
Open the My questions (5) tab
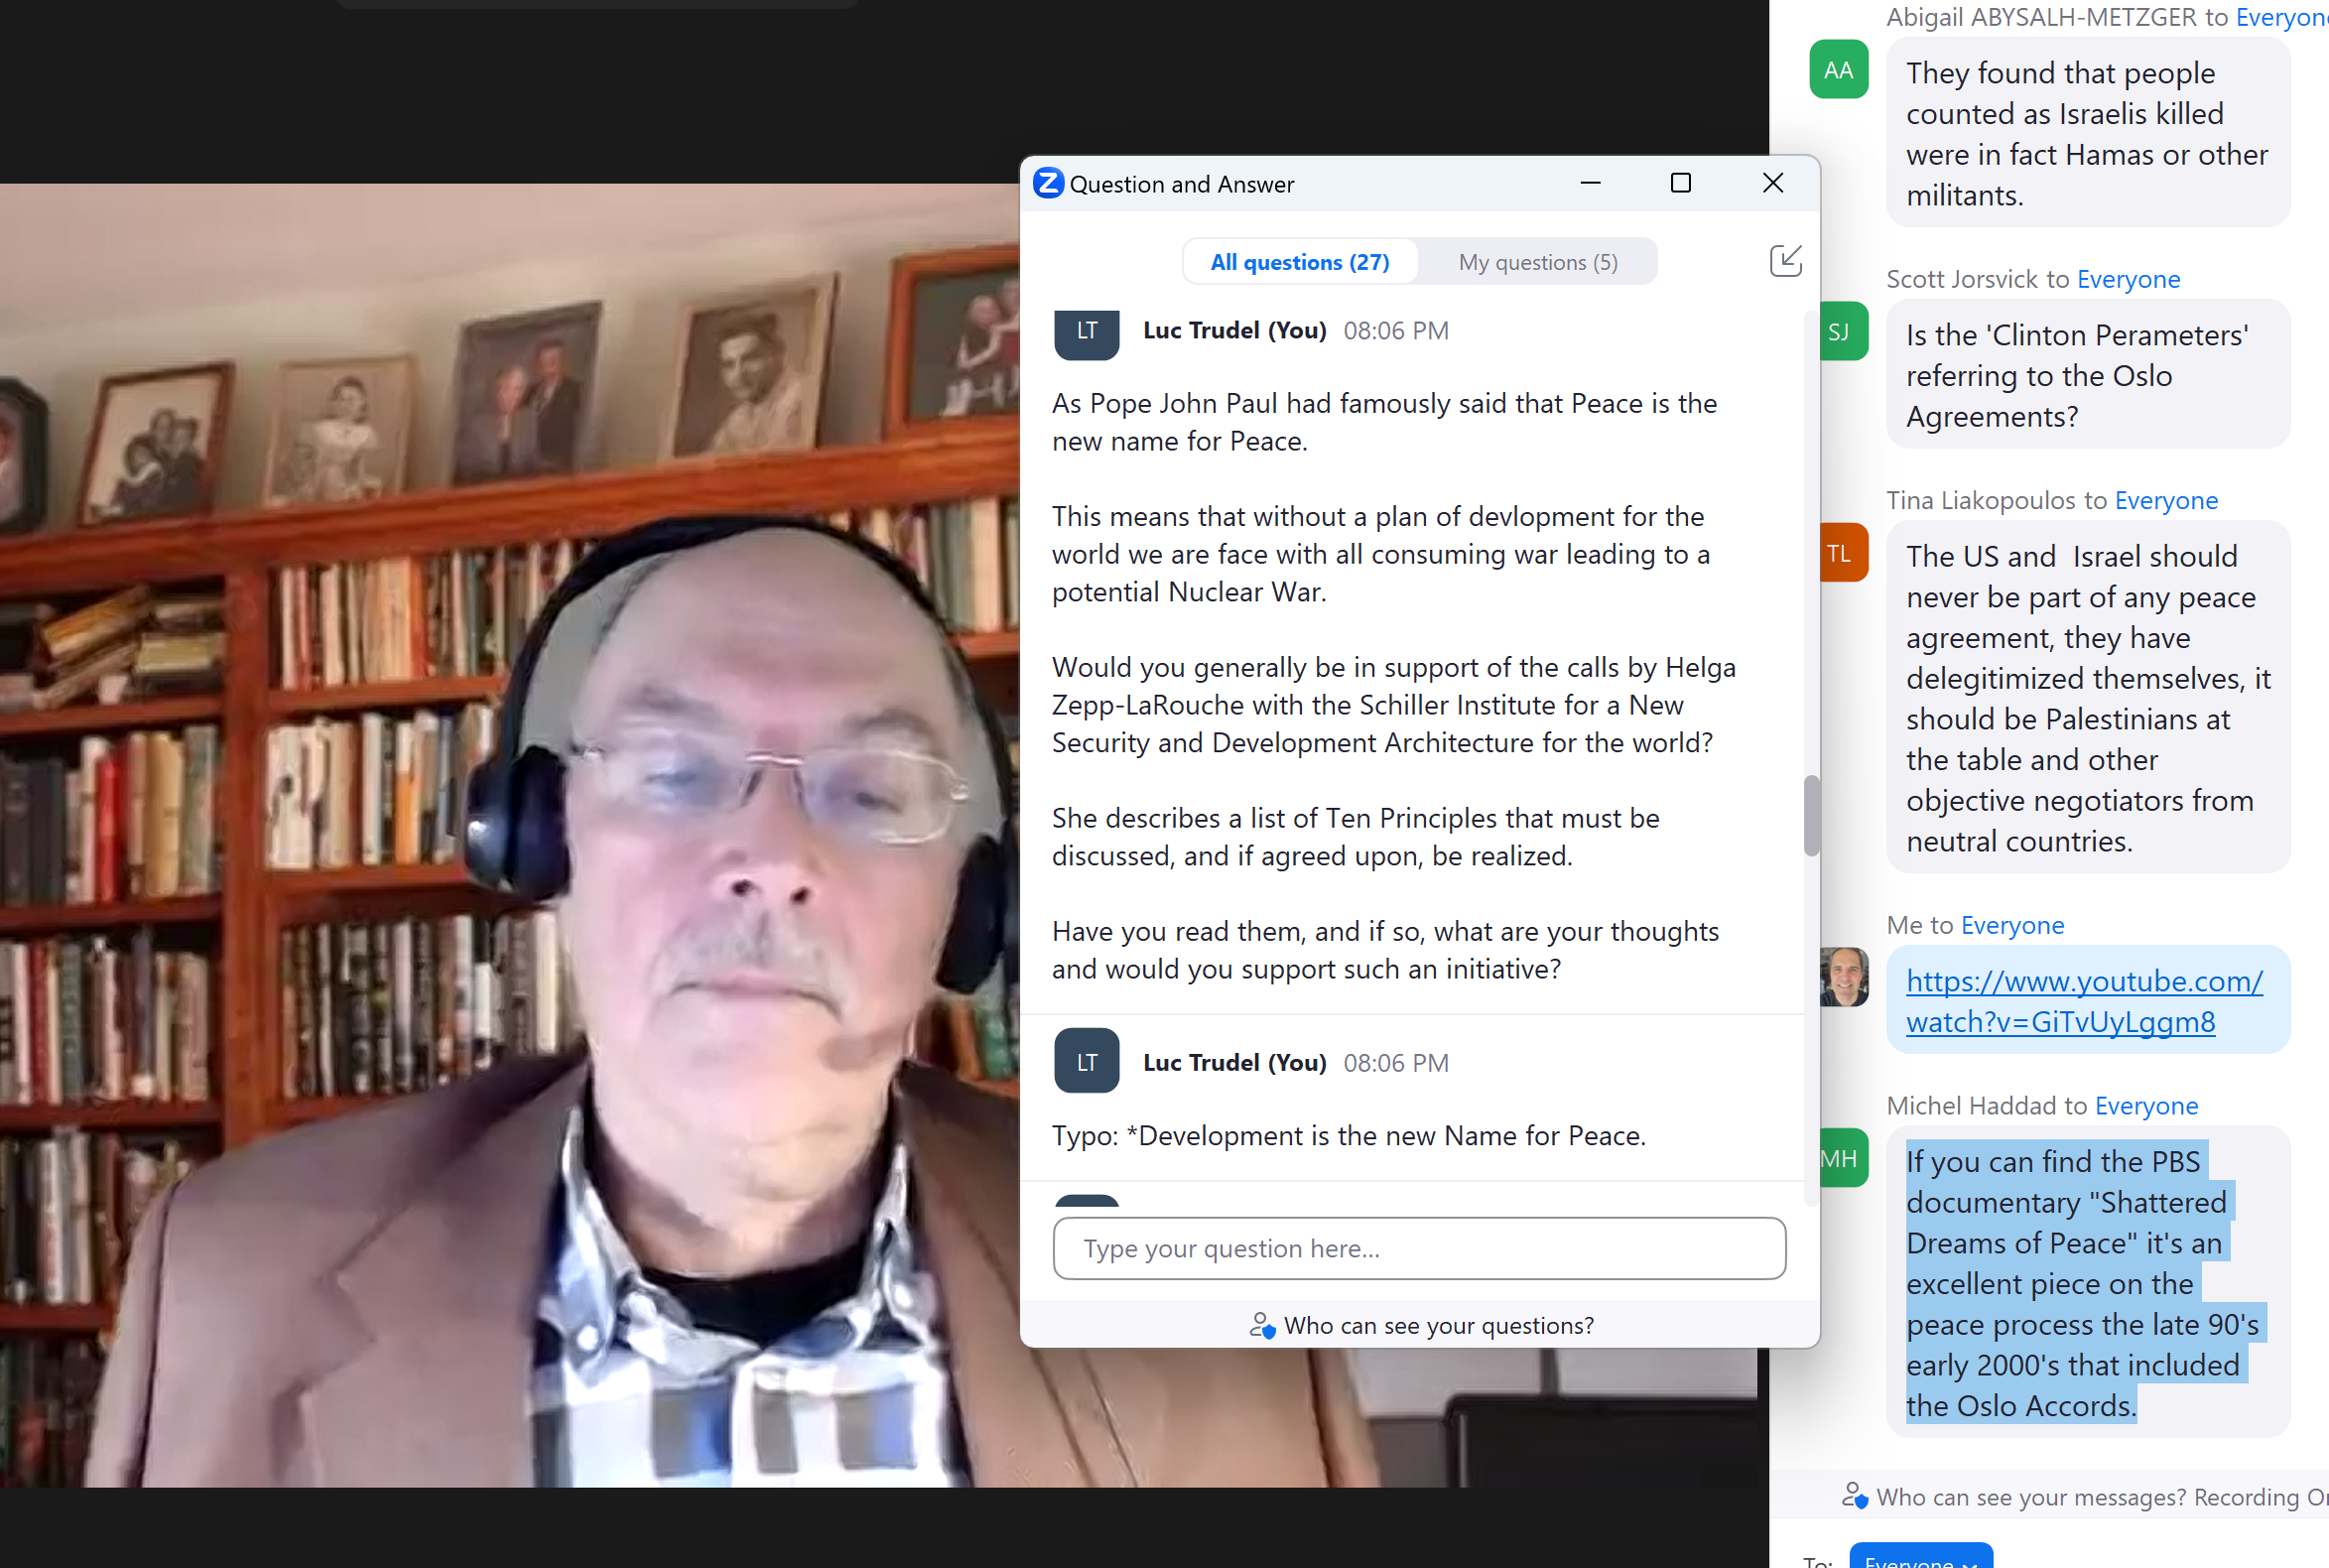point(1538,262)
